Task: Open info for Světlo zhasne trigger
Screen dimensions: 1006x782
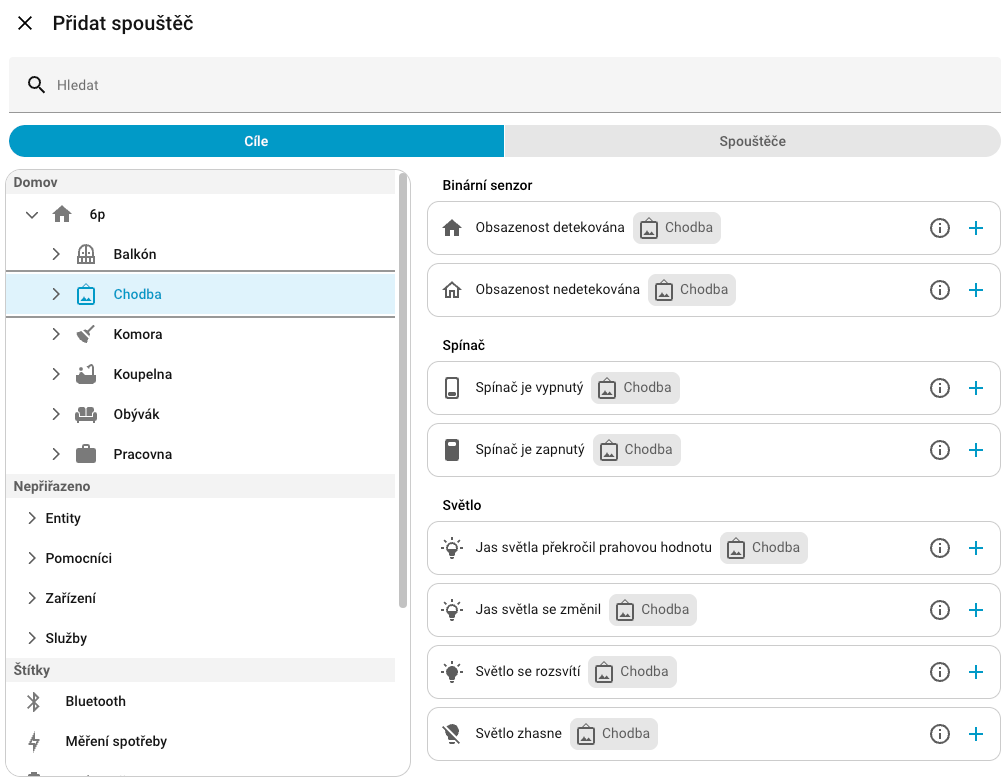Action: point(939,733)
